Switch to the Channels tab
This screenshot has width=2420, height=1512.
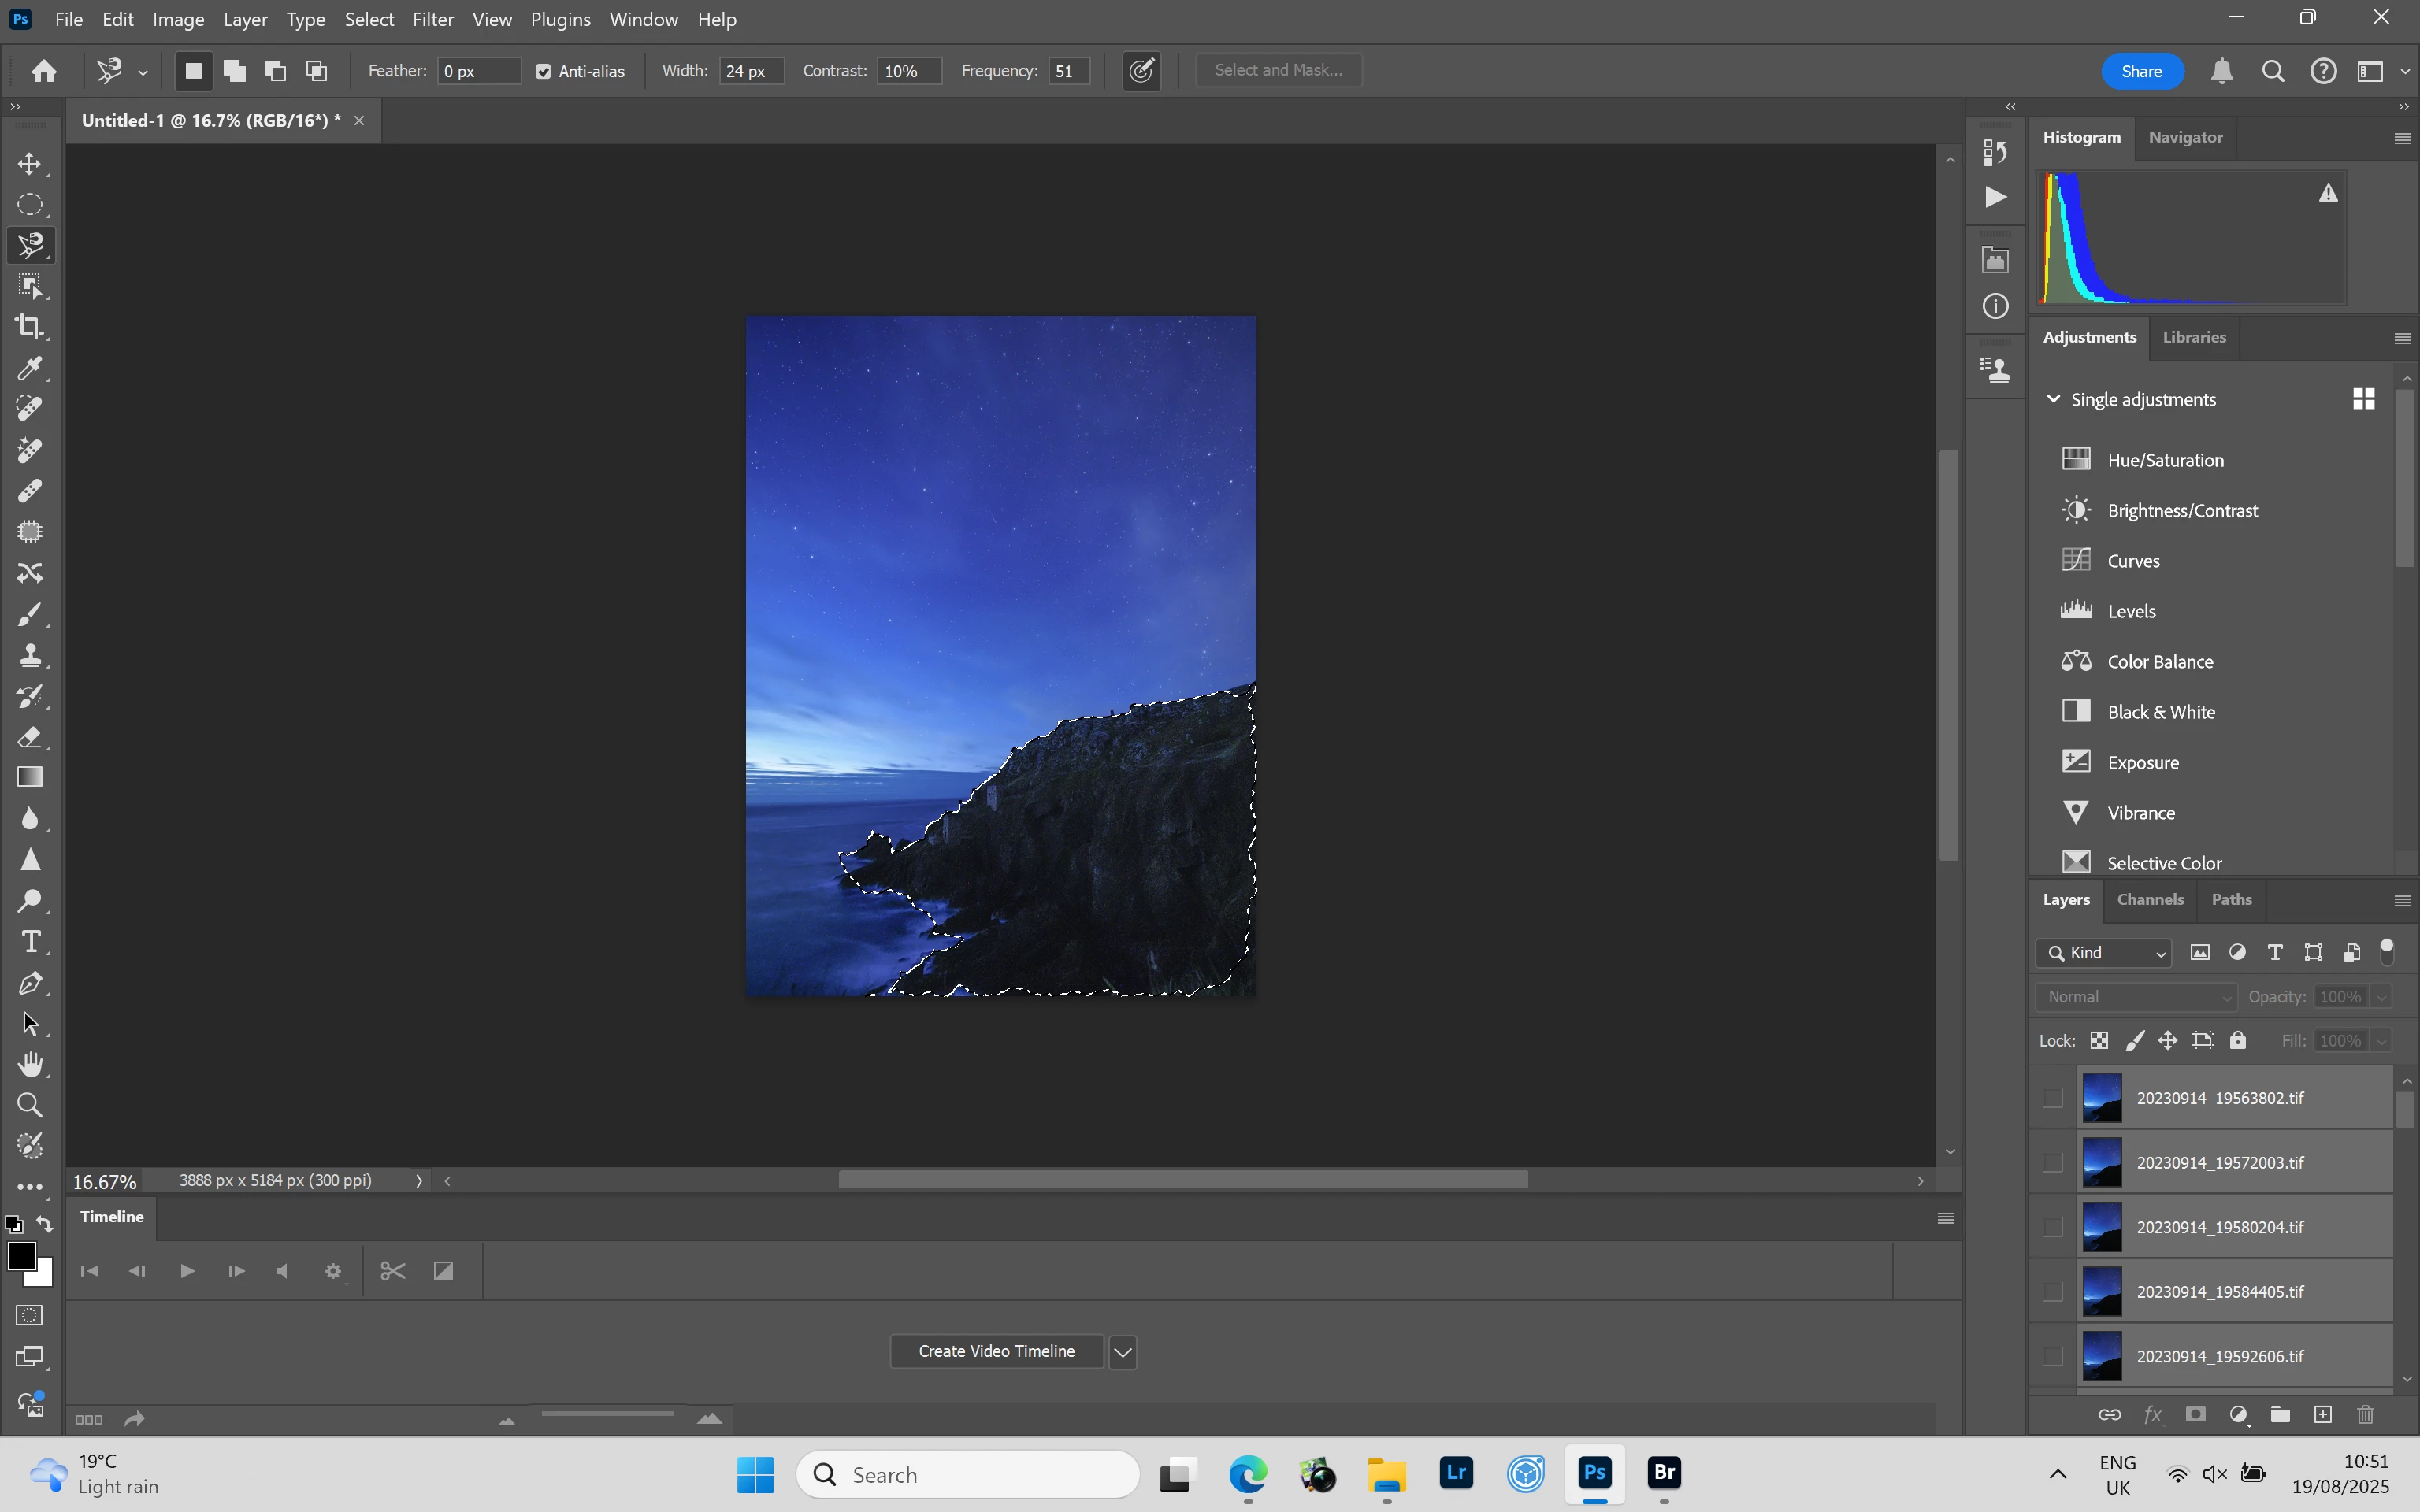click(2150, 899)
